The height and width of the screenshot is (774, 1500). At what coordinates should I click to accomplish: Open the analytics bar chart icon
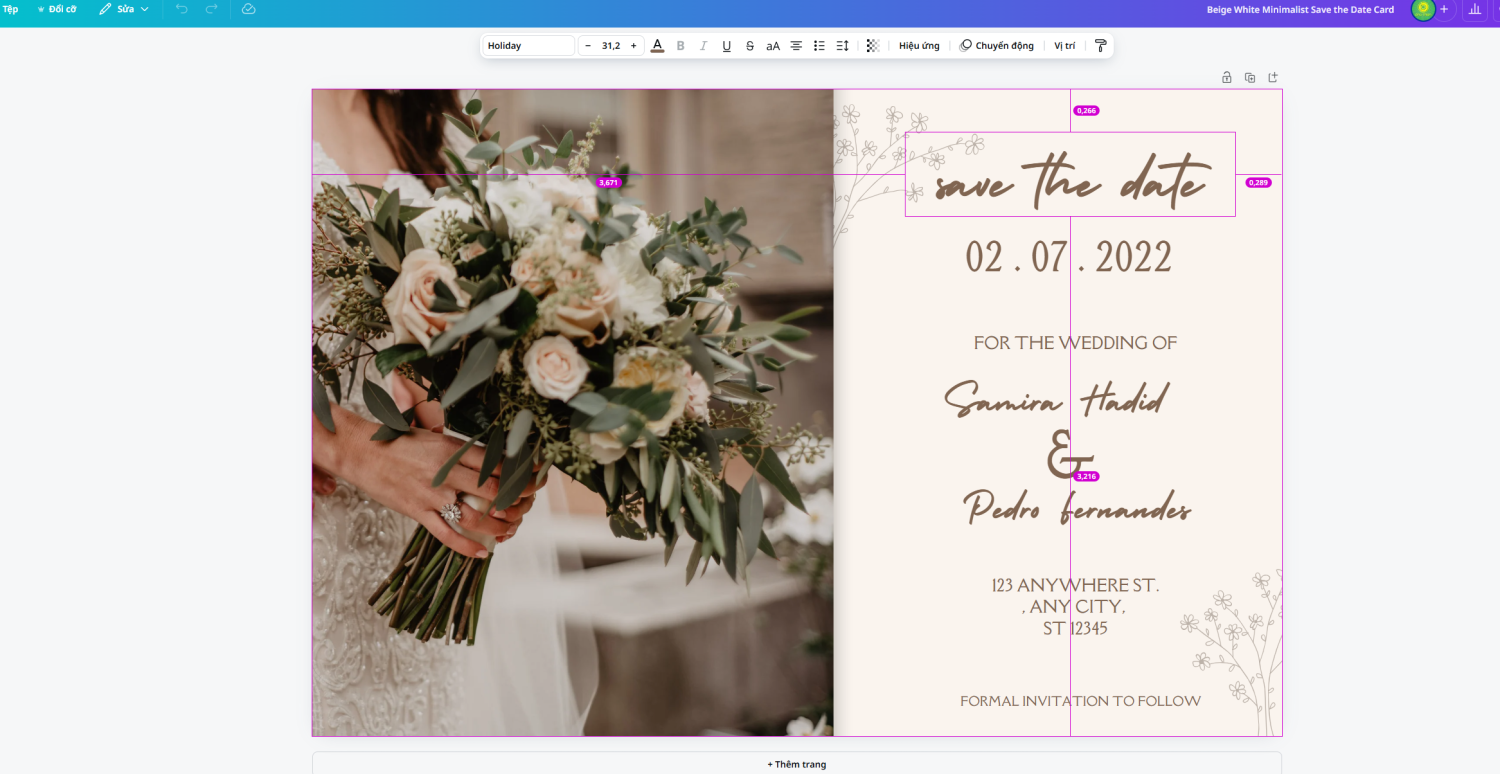pyautogui.click(x=1474, y=9)
